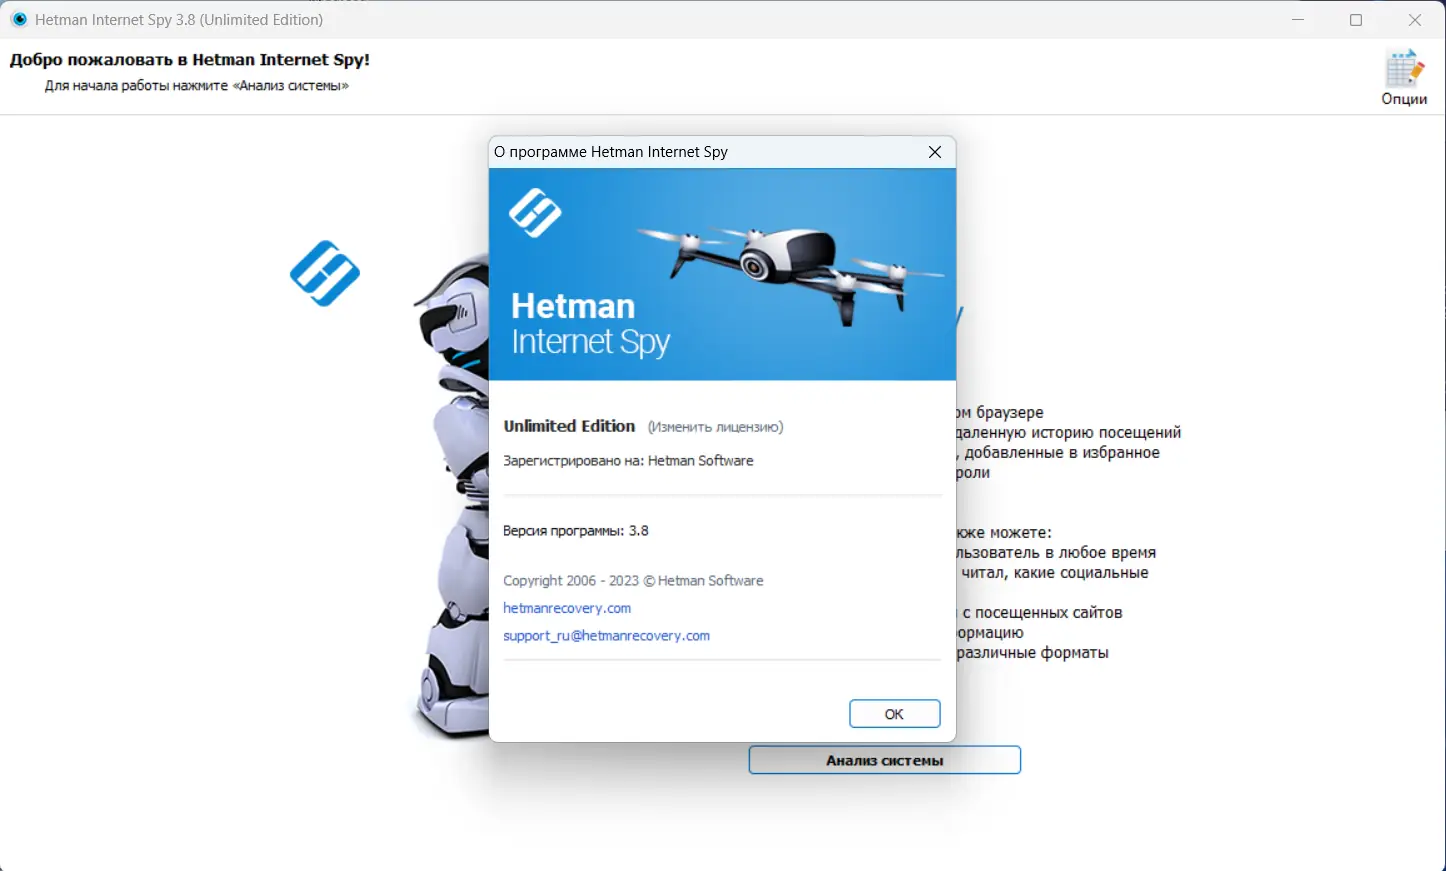The image size is (1446, 871).
Task: Click the Опции text label
Action: pos(1404,99)
